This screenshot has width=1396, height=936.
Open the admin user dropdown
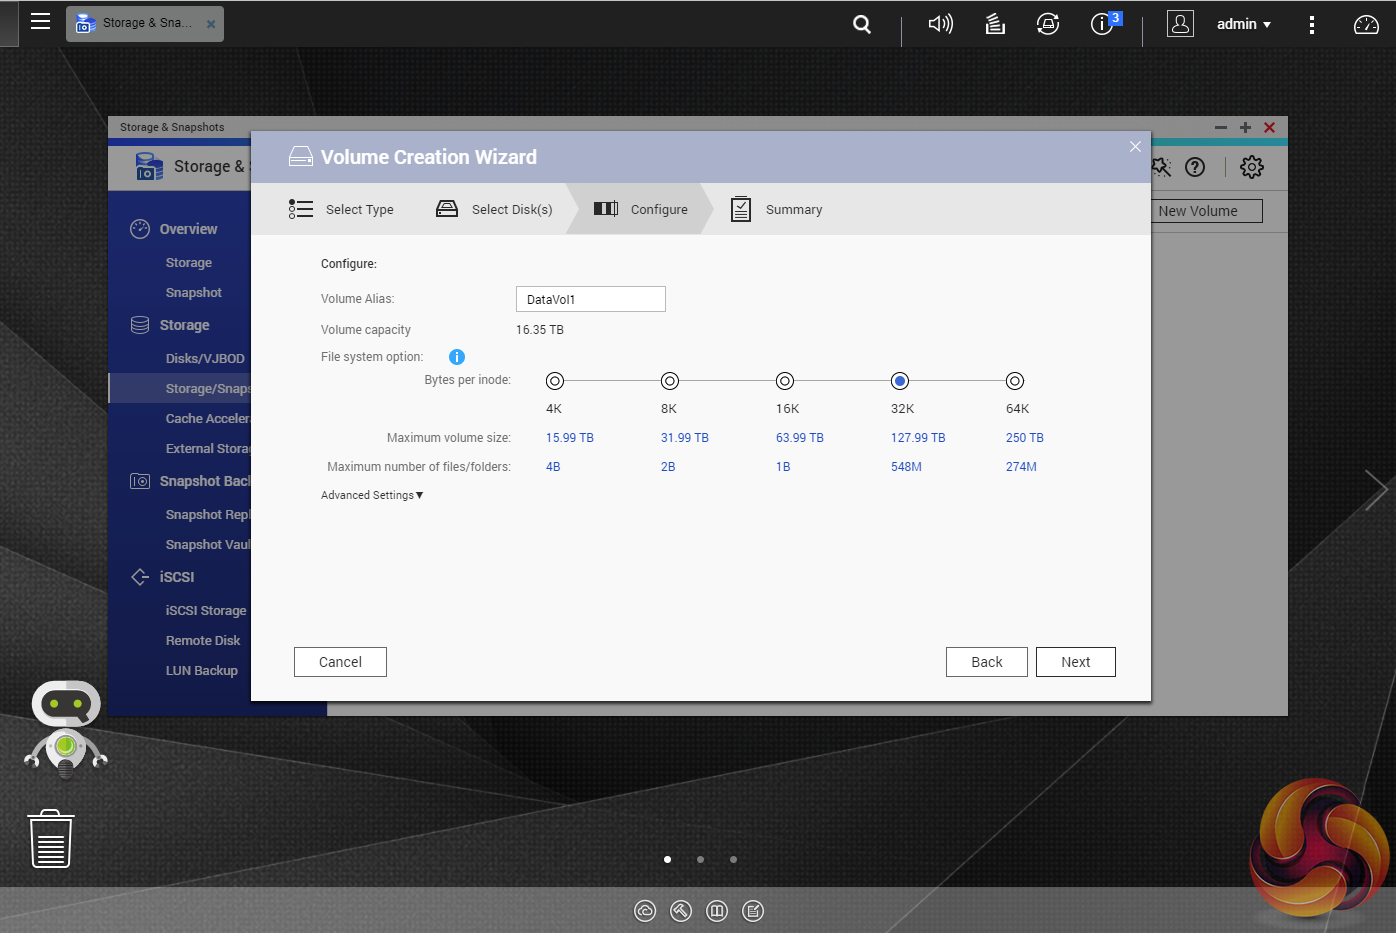pyautogui.click(x=1243, y=24)
